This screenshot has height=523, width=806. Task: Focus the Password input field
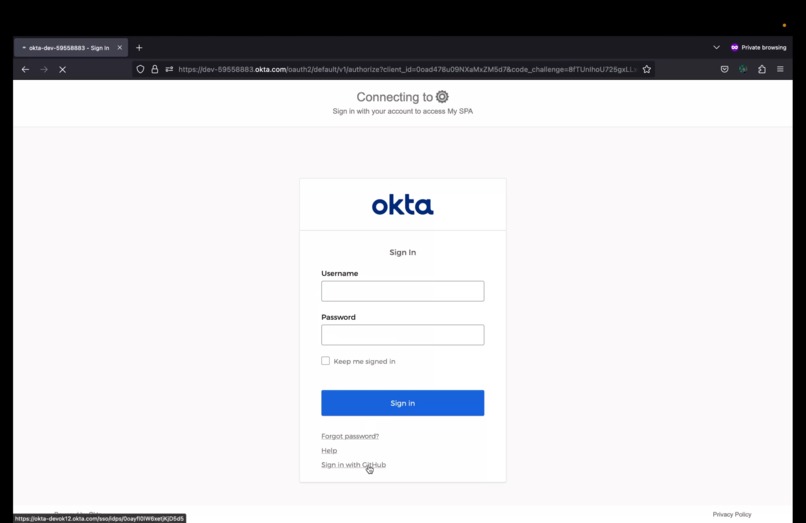(402, 335)
